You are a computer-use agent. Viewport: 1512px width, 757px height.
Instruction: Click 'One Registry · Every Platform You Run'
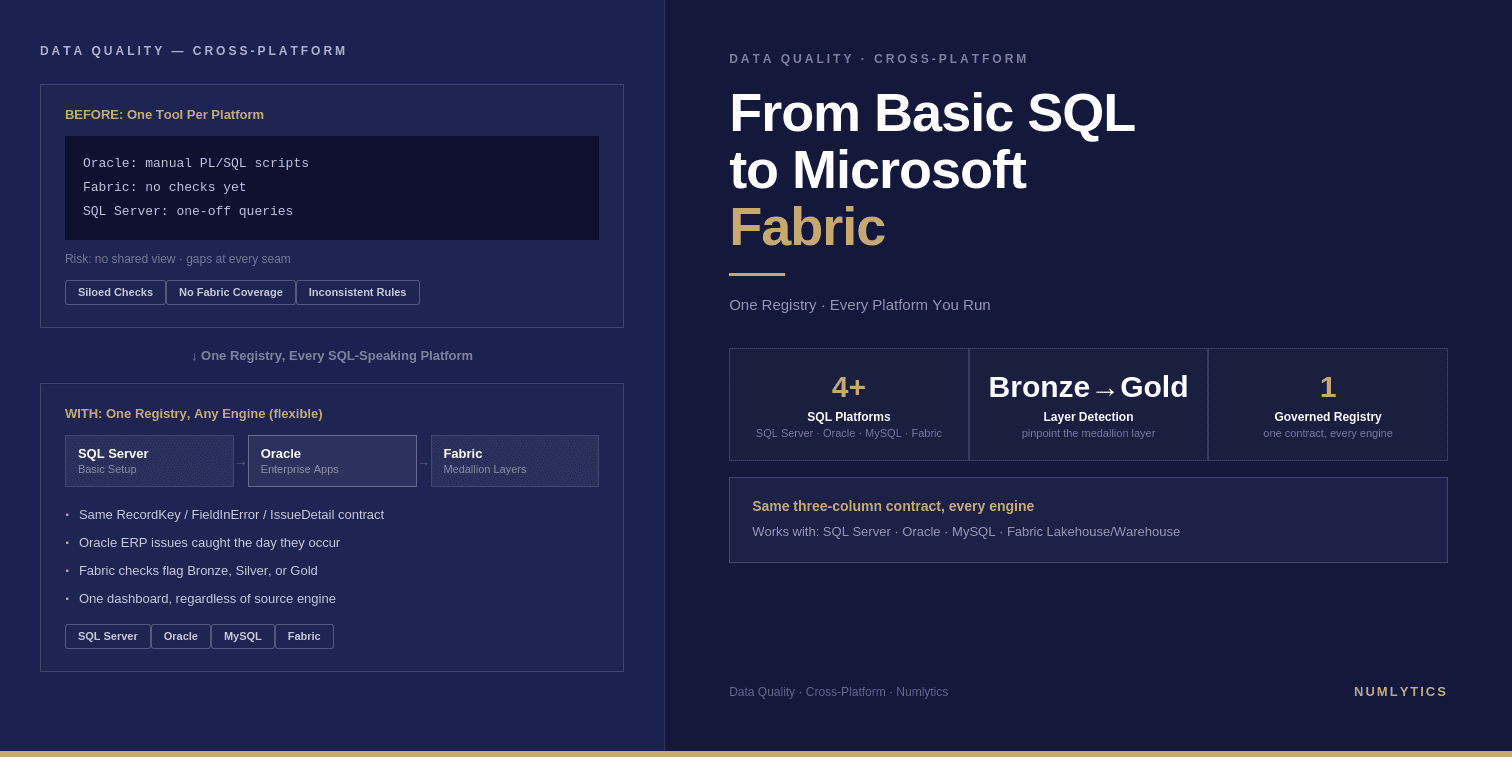(860, 304)
